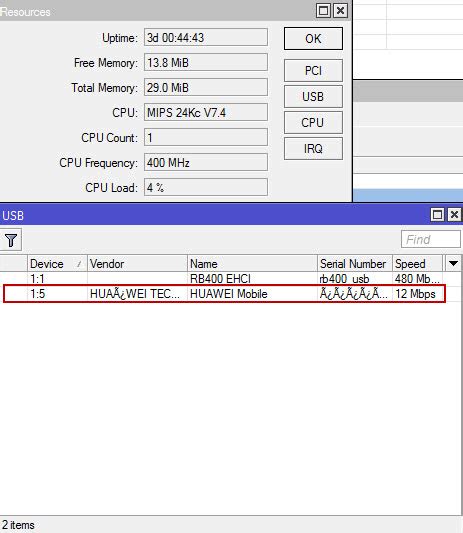Sort by the Name column header
The height and width of the screenshot is (533, 463).
click(252, 263)
